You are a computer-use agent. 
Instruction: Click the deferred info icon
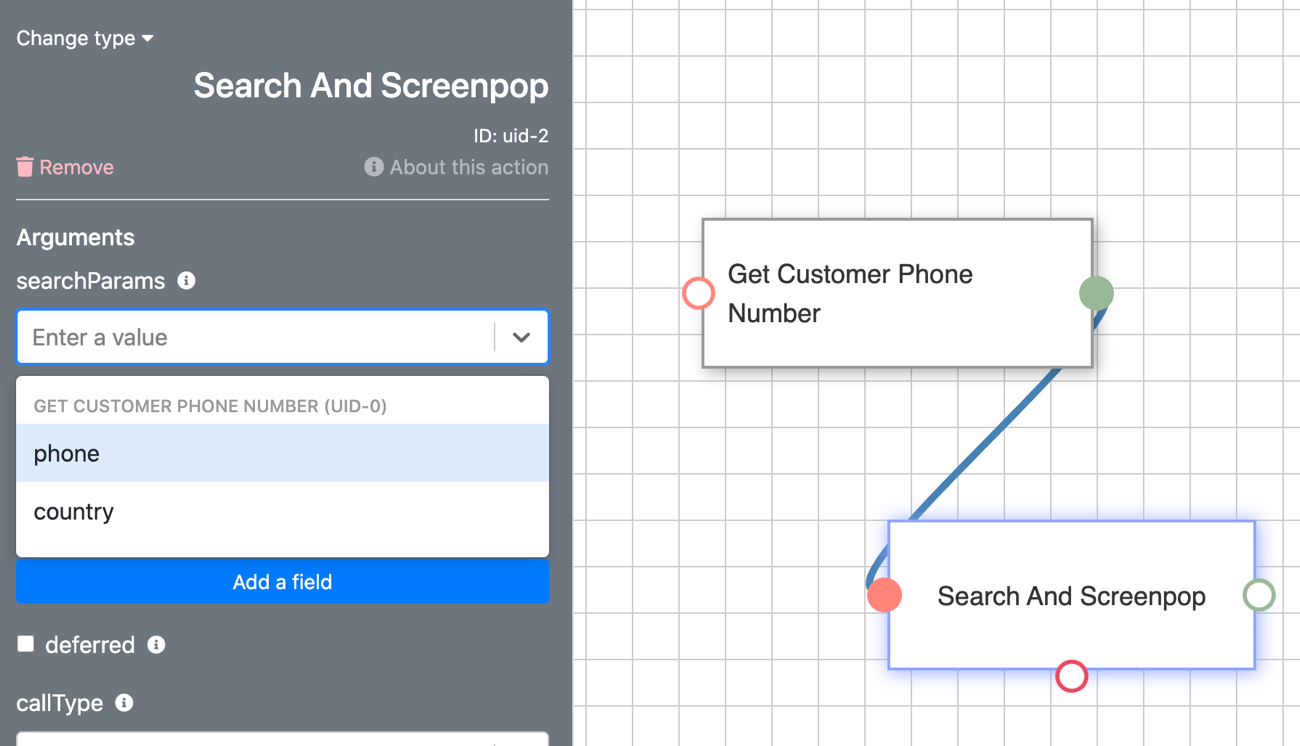pos(156,645)
